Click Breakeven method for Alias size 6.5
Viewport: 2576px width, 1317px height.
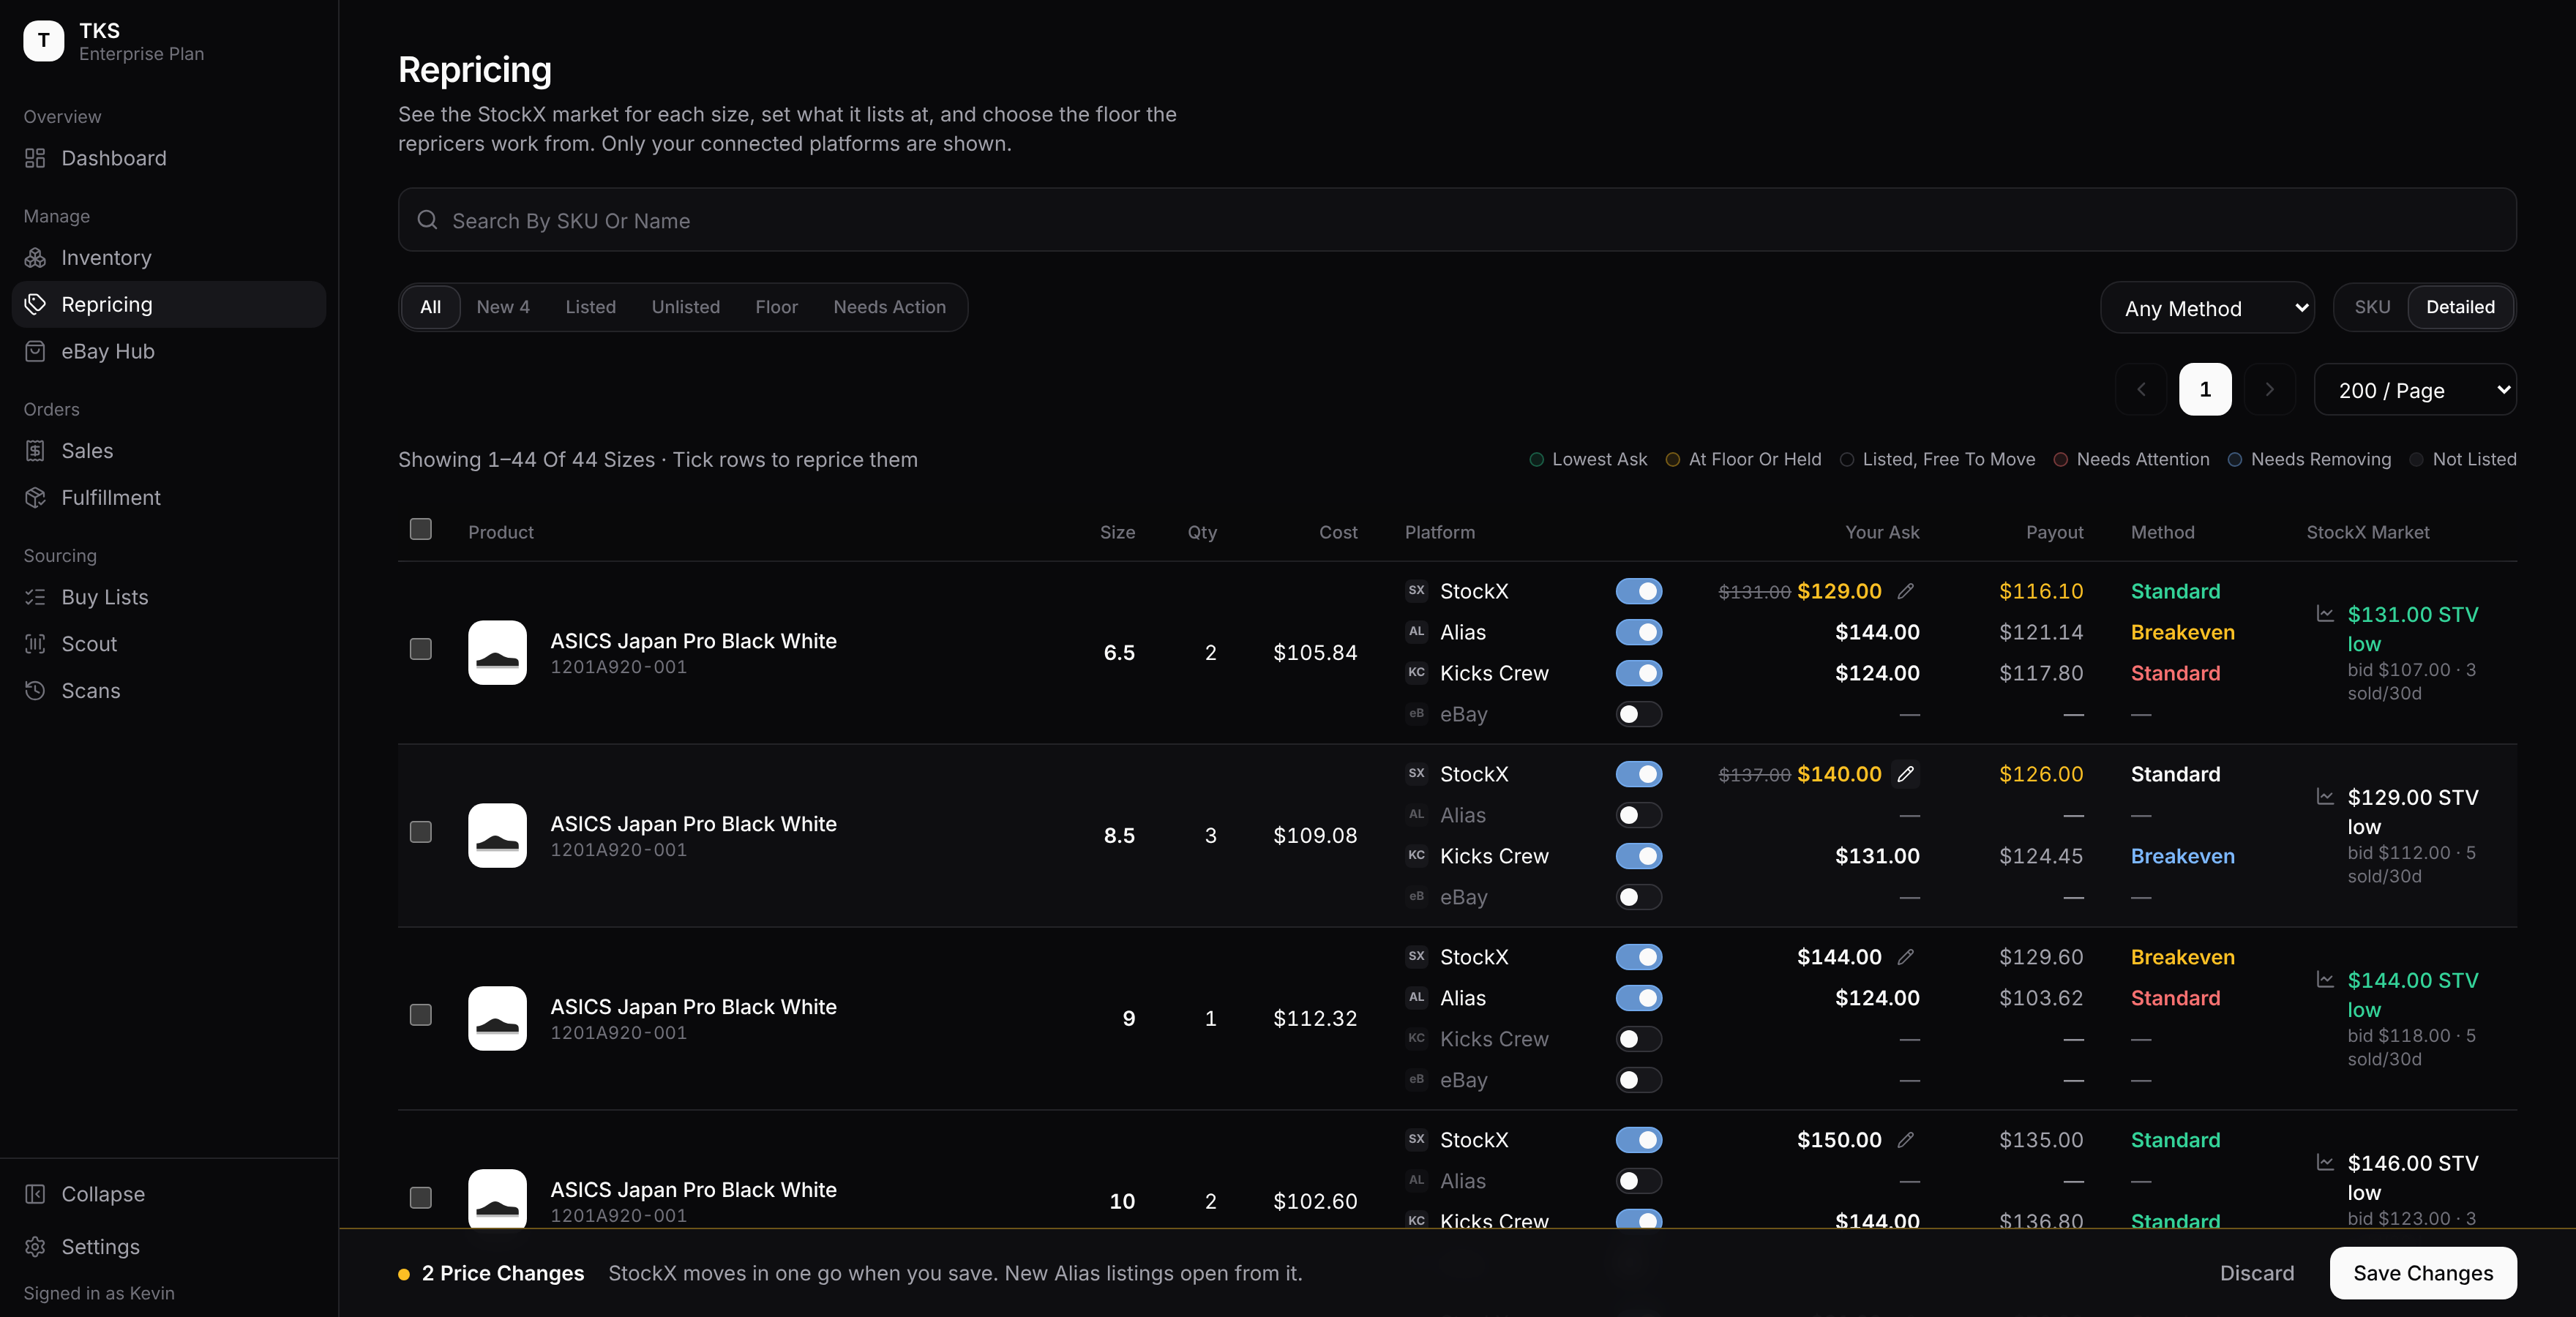click(x=2182, y=632)
